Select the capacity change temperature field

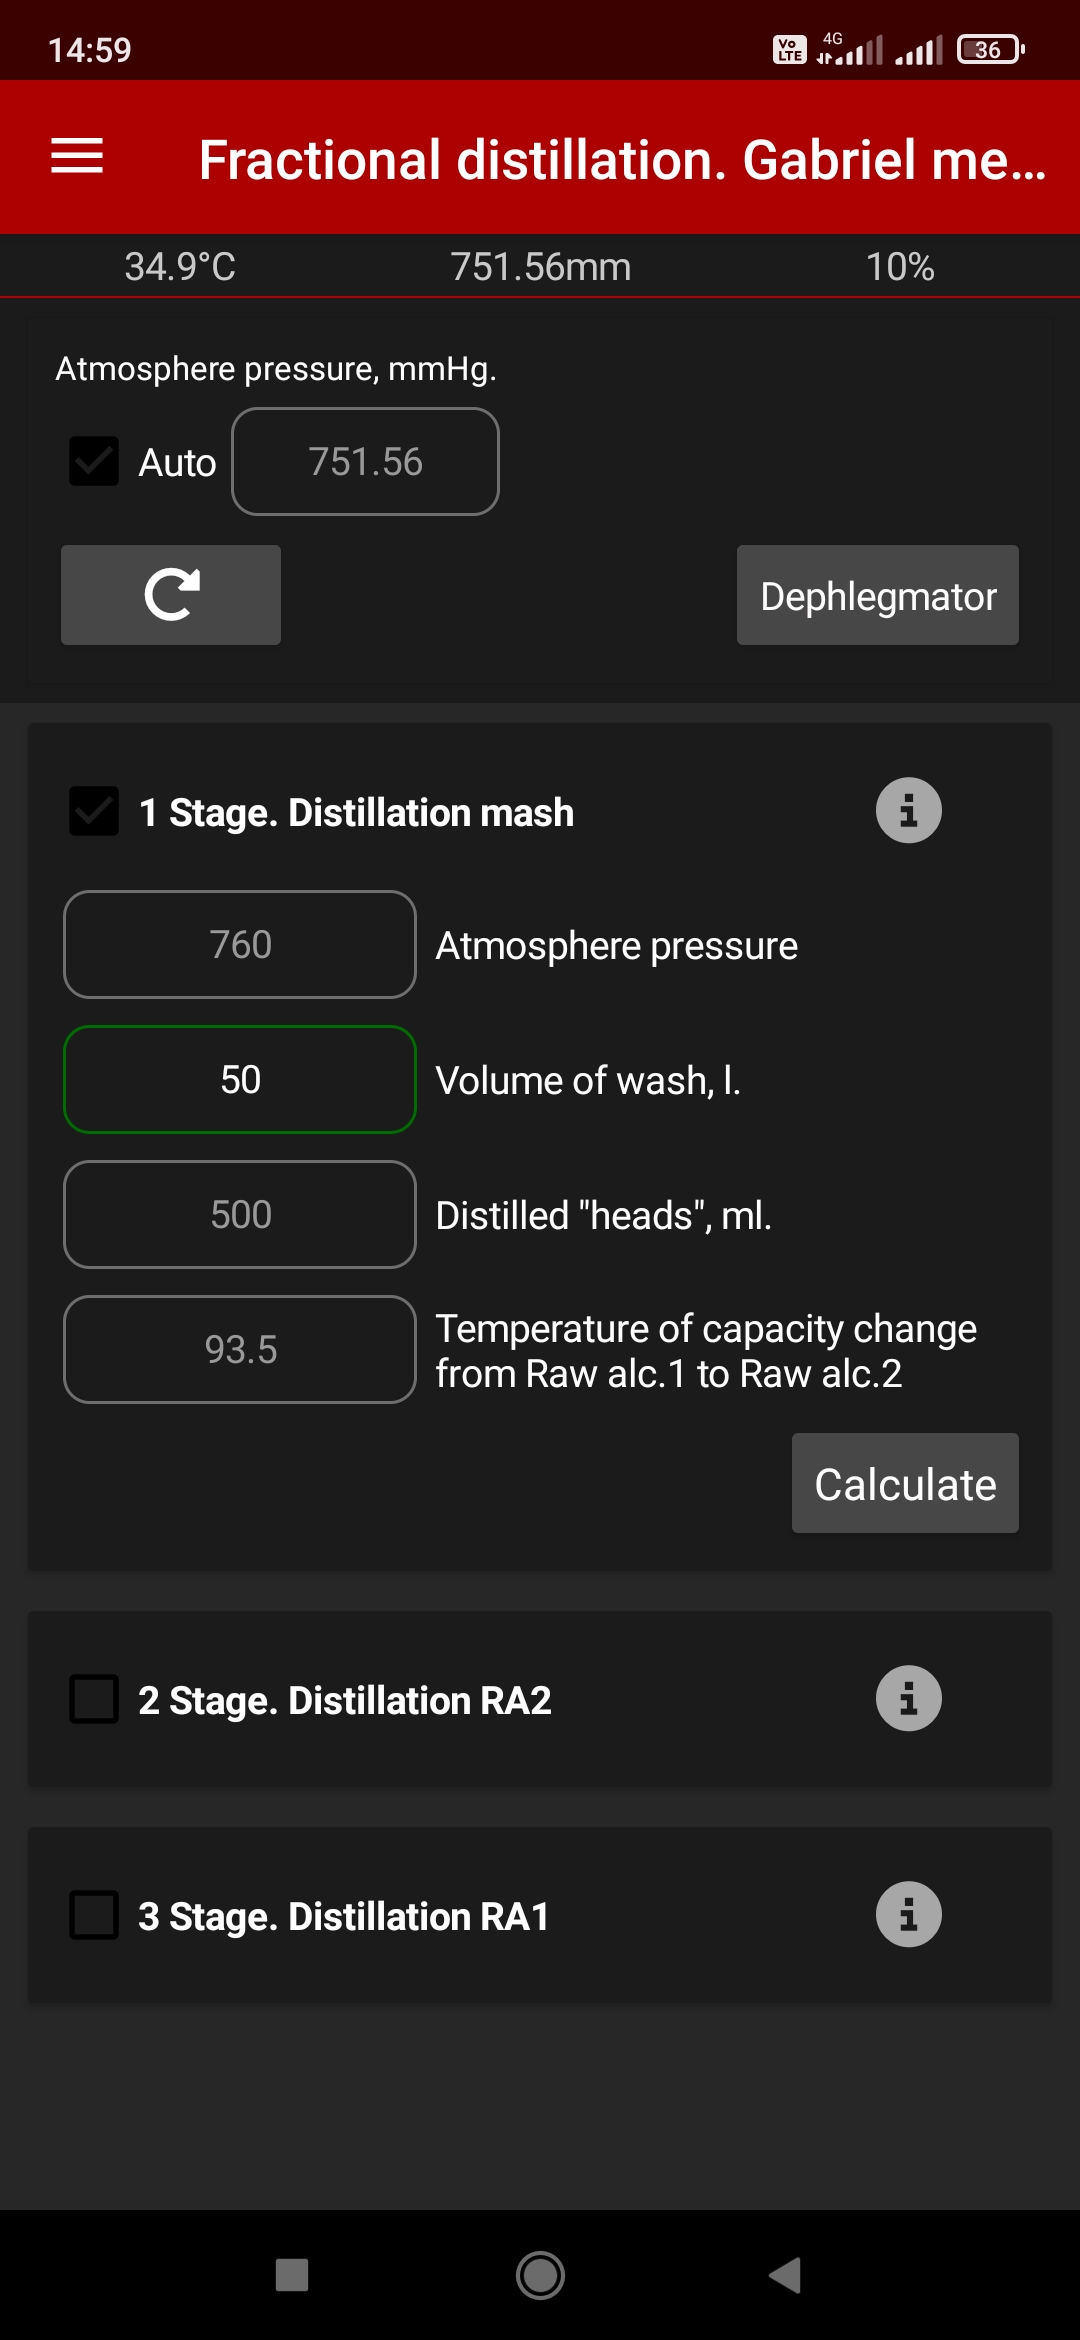240,1350
